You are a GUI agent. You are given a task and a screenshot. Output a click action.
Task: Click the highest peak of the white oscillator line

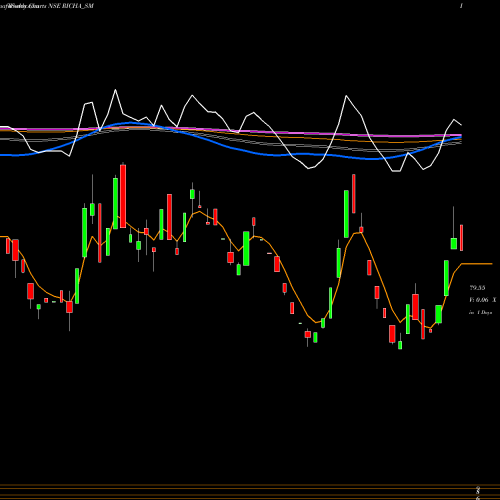pyautogui.click(x=116, y=90)
